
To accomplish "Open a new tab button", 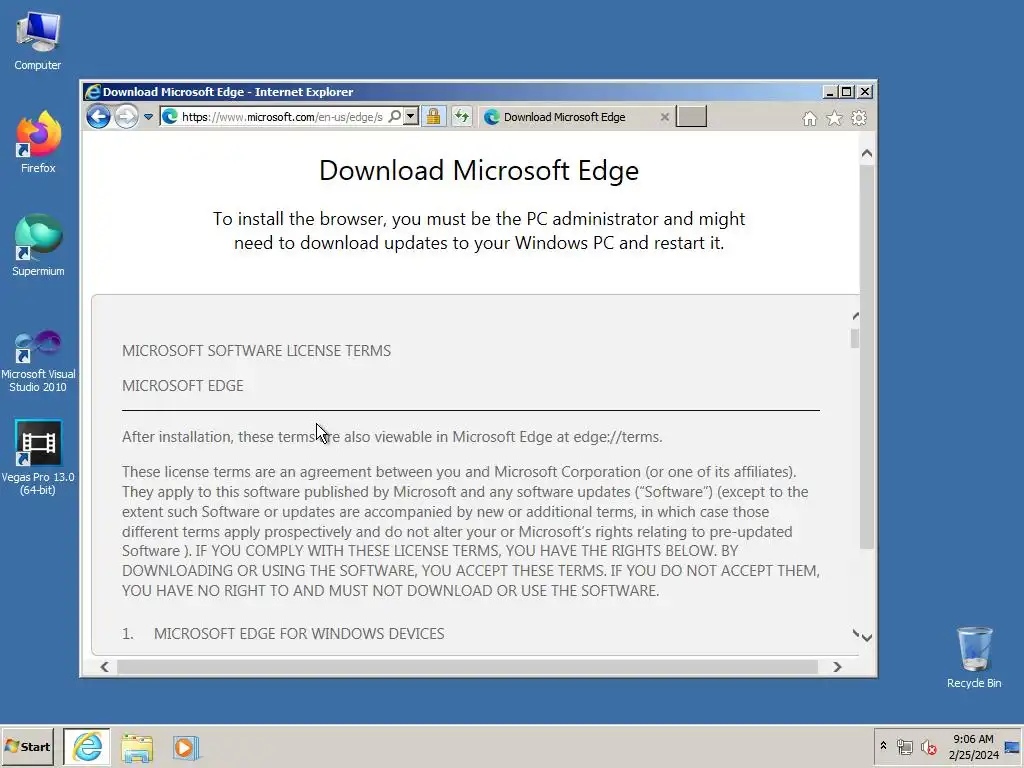I will [x=691, y=116].
